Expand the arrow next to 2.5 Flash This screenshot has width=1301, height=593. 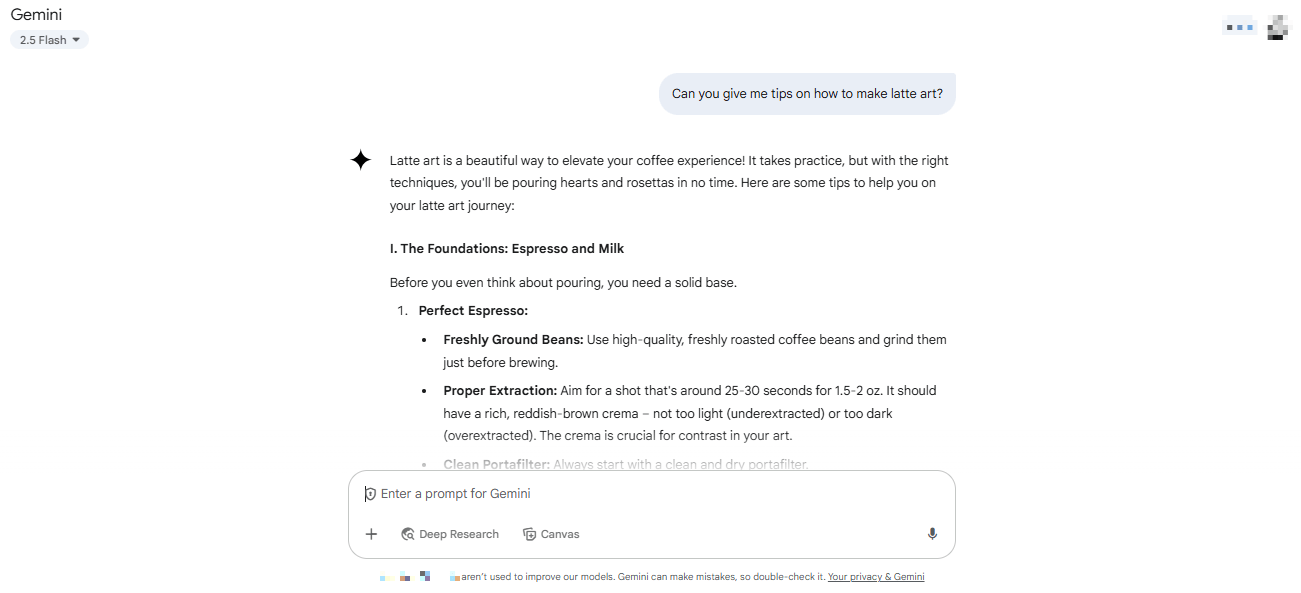pos(76,40)
